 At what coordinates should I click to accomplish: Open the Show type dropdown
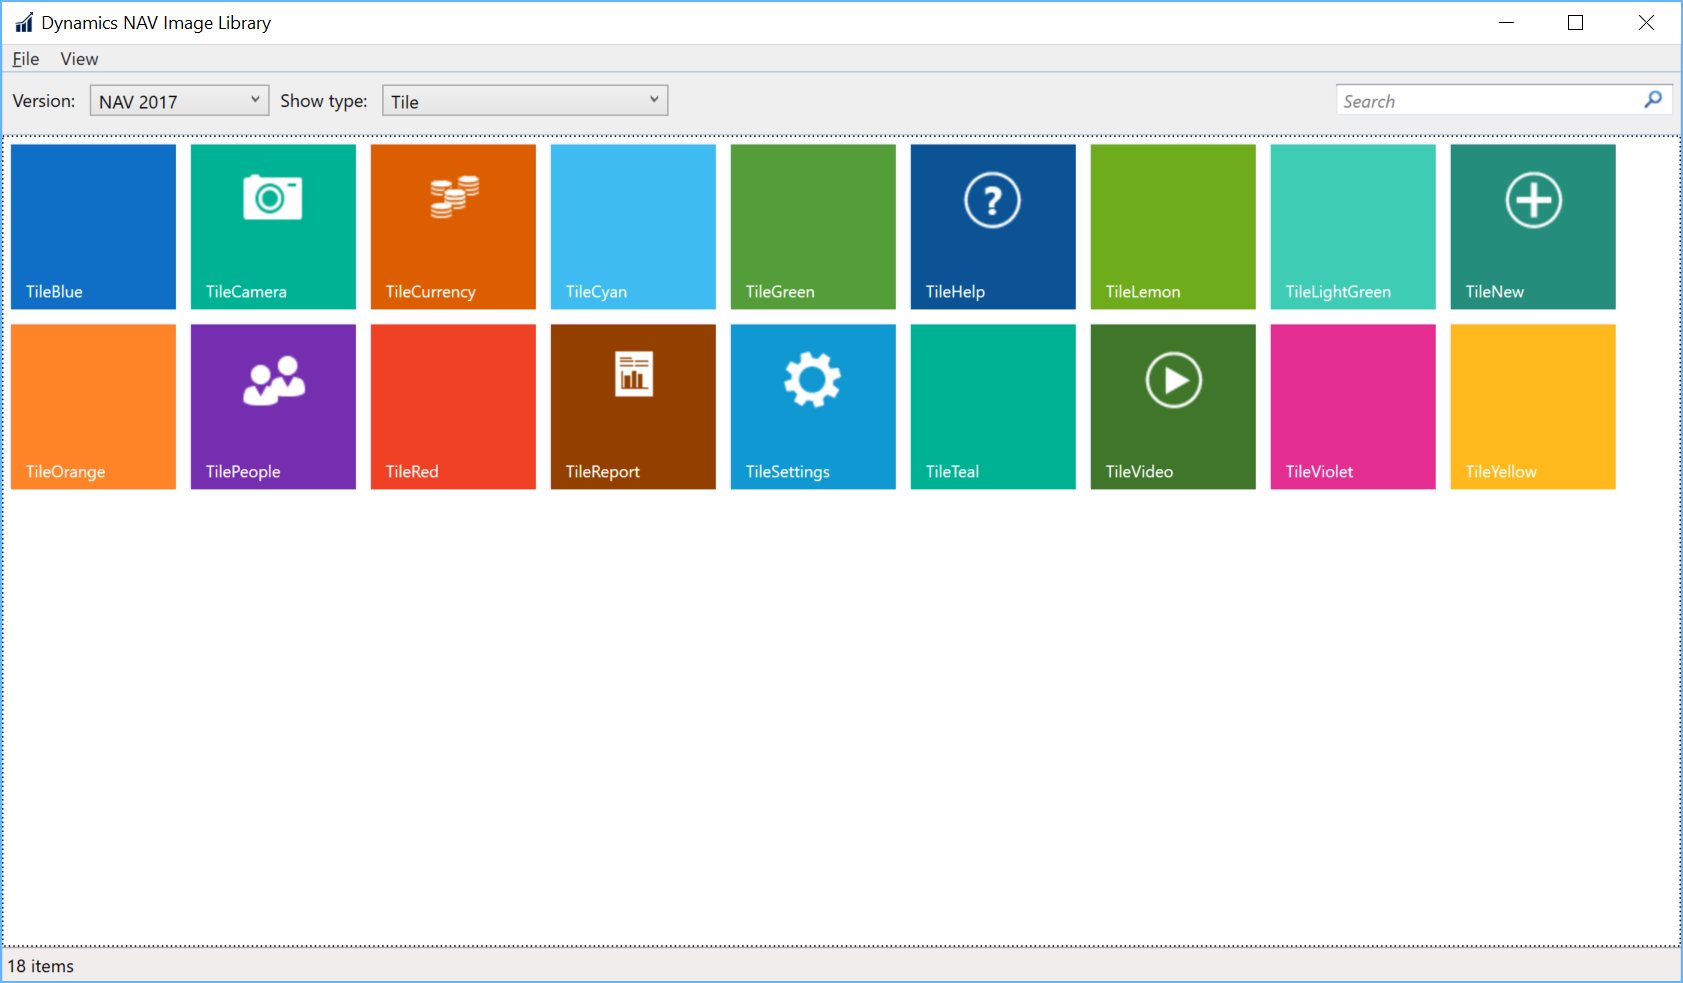click(x=524, y=100)
